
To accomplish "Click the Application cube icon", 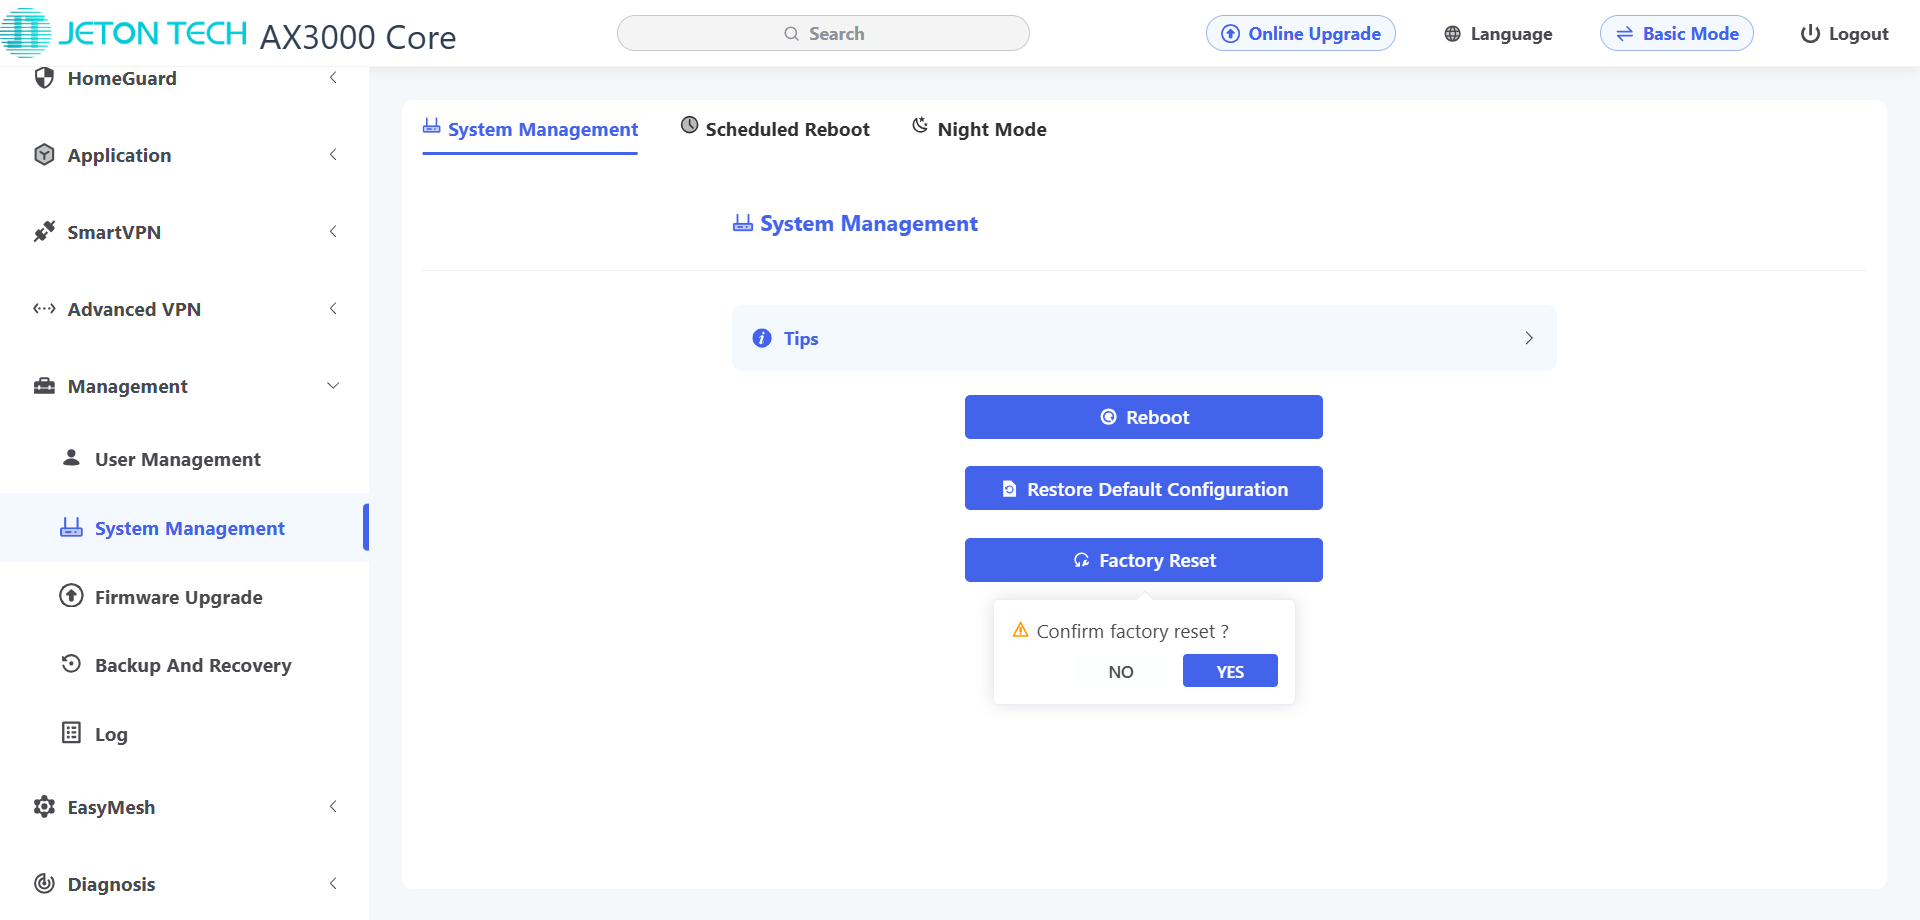I will click(x=44, y=155).
